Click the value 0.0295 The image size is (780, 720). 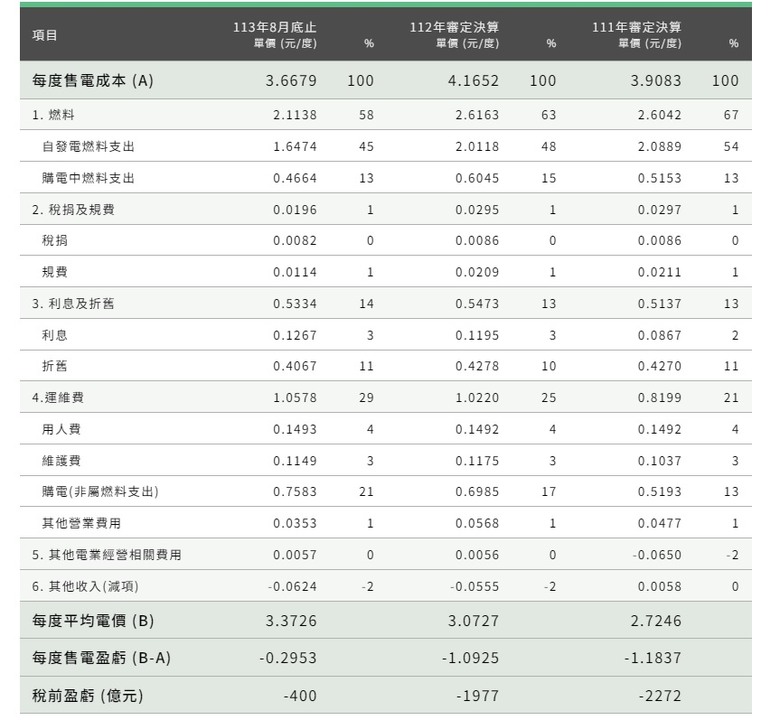pyautogui.click(x=477, y=210)
